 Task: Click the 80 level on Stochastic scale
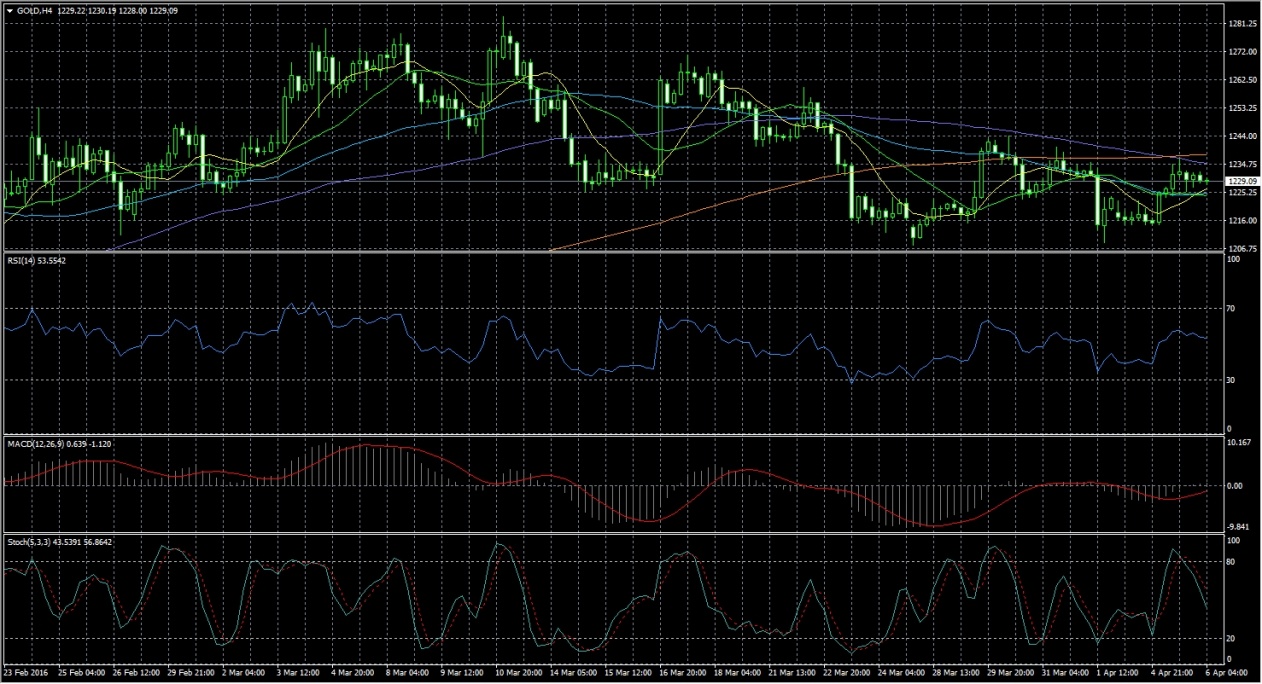tap(1233, 563)
